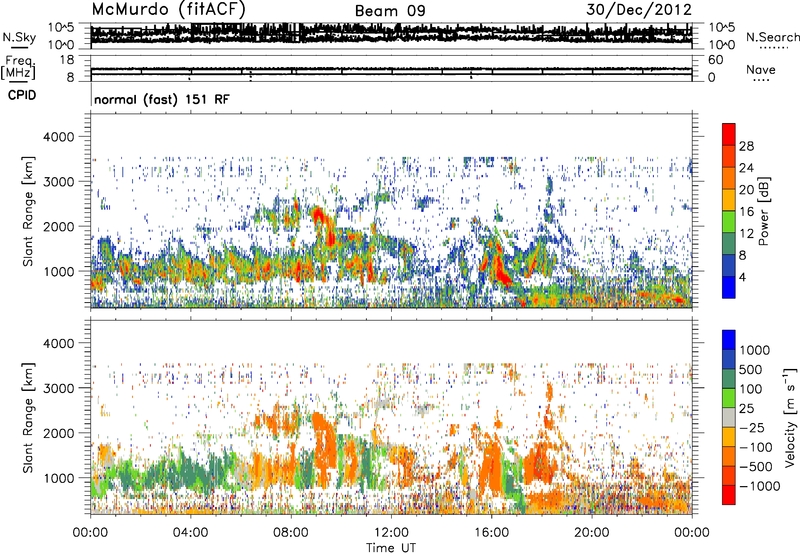Click the gray -25 to 25 Velocity colorbar segment
The height and width of the screenshot is (554, 800).
729,418
